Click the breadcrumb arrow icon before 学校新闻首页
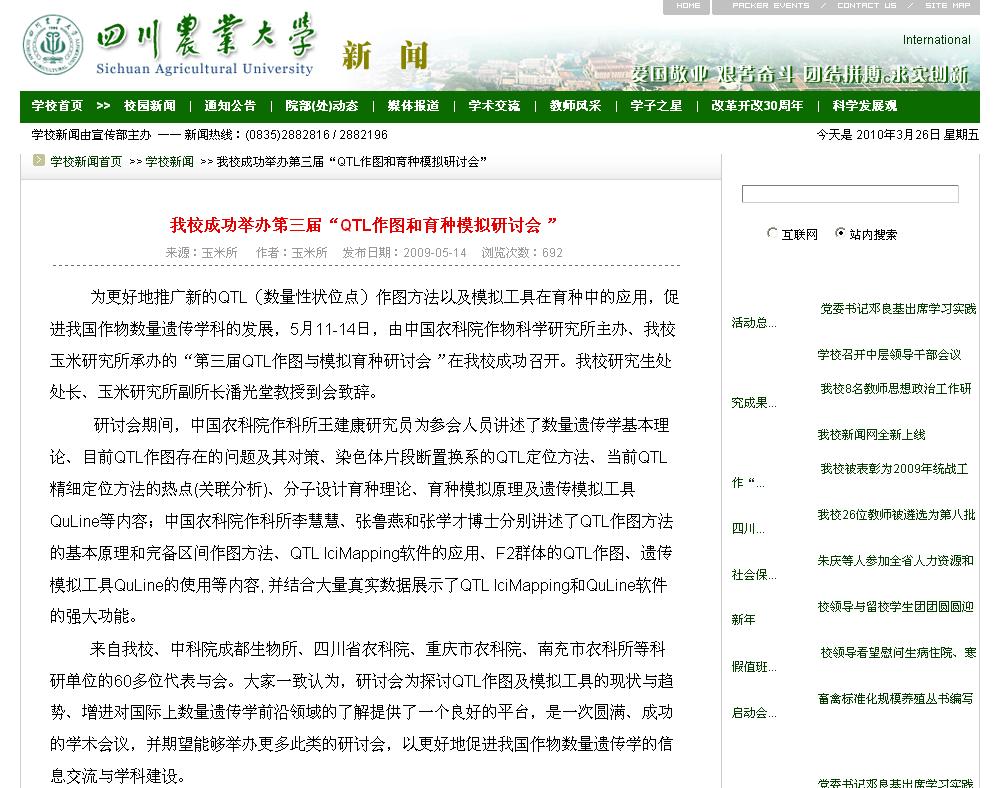Viewport: 995px width, 788px height. pos(39,161)
